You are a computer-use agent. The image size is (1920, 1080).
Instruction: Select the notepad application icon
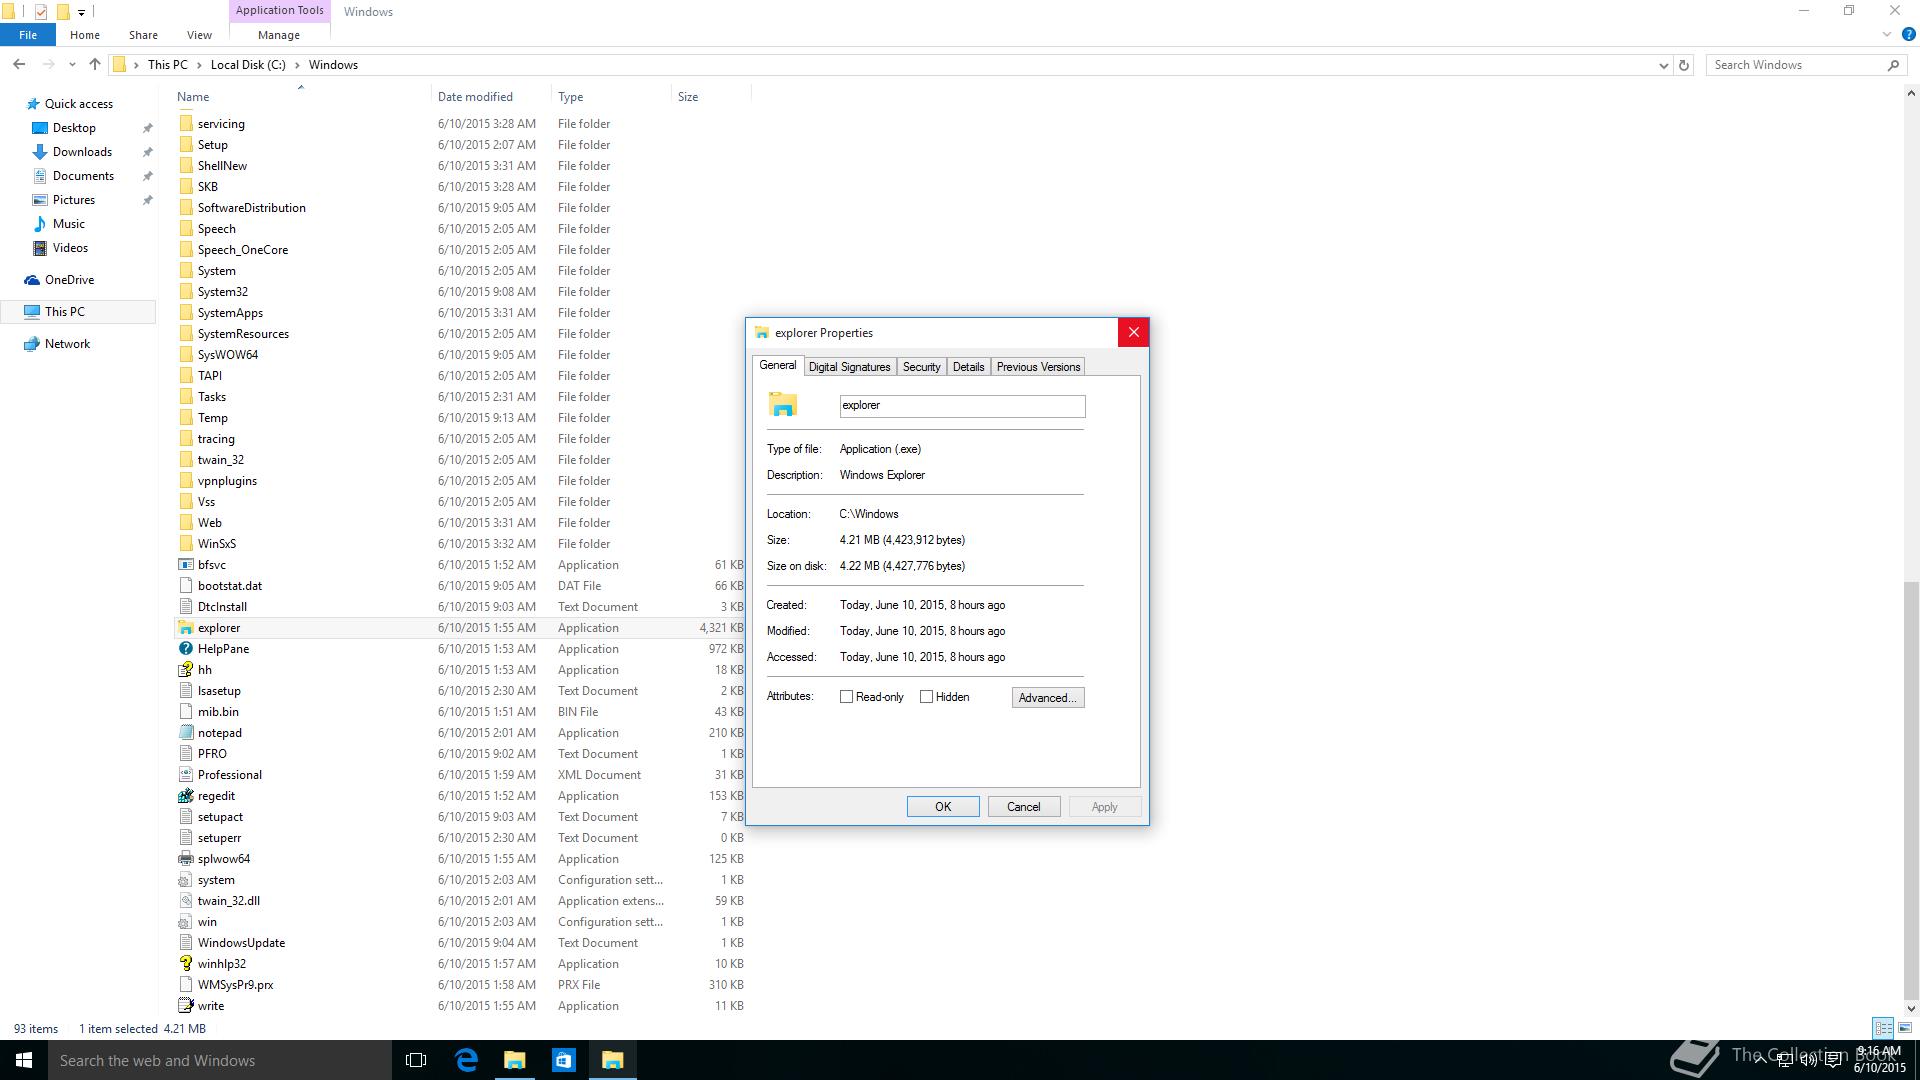pos(185,733)
